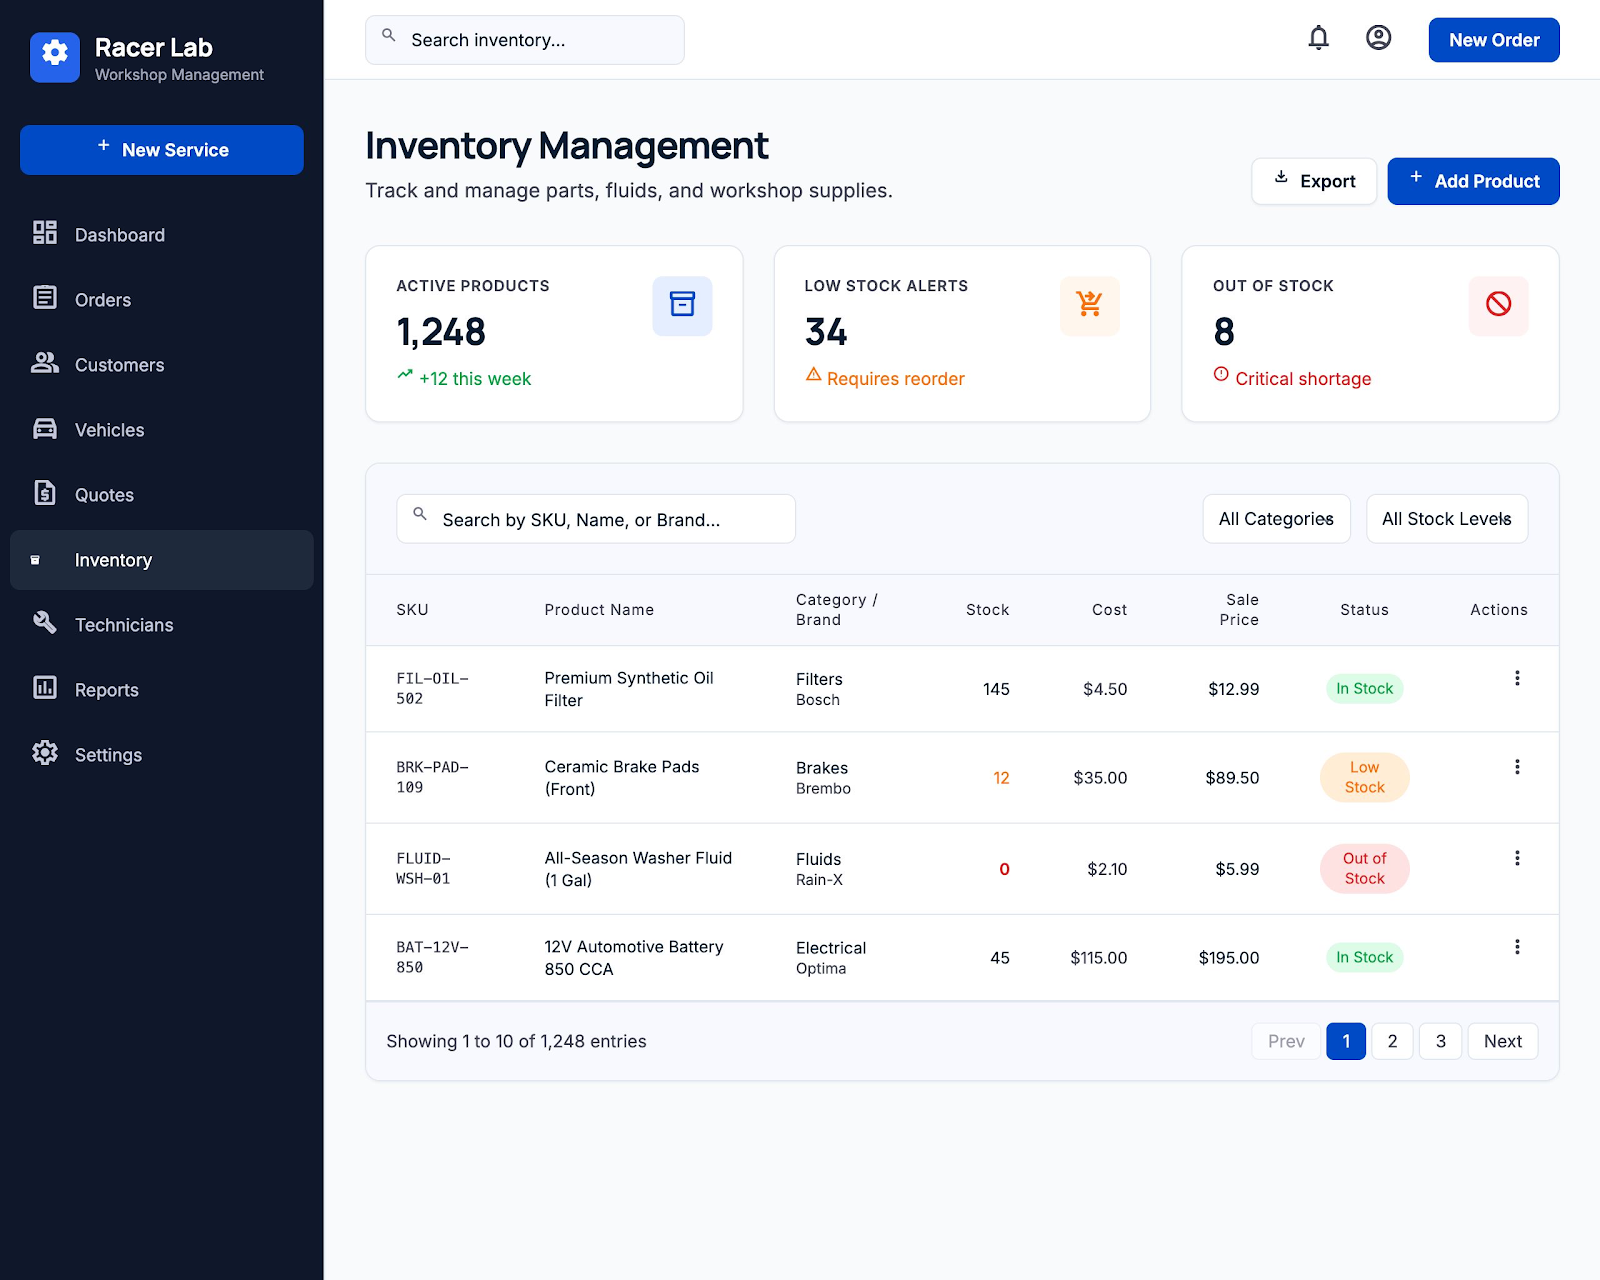The image size is (1600, 1280).
Task: Click the Quotes document icon
Action: coord(45,493)
